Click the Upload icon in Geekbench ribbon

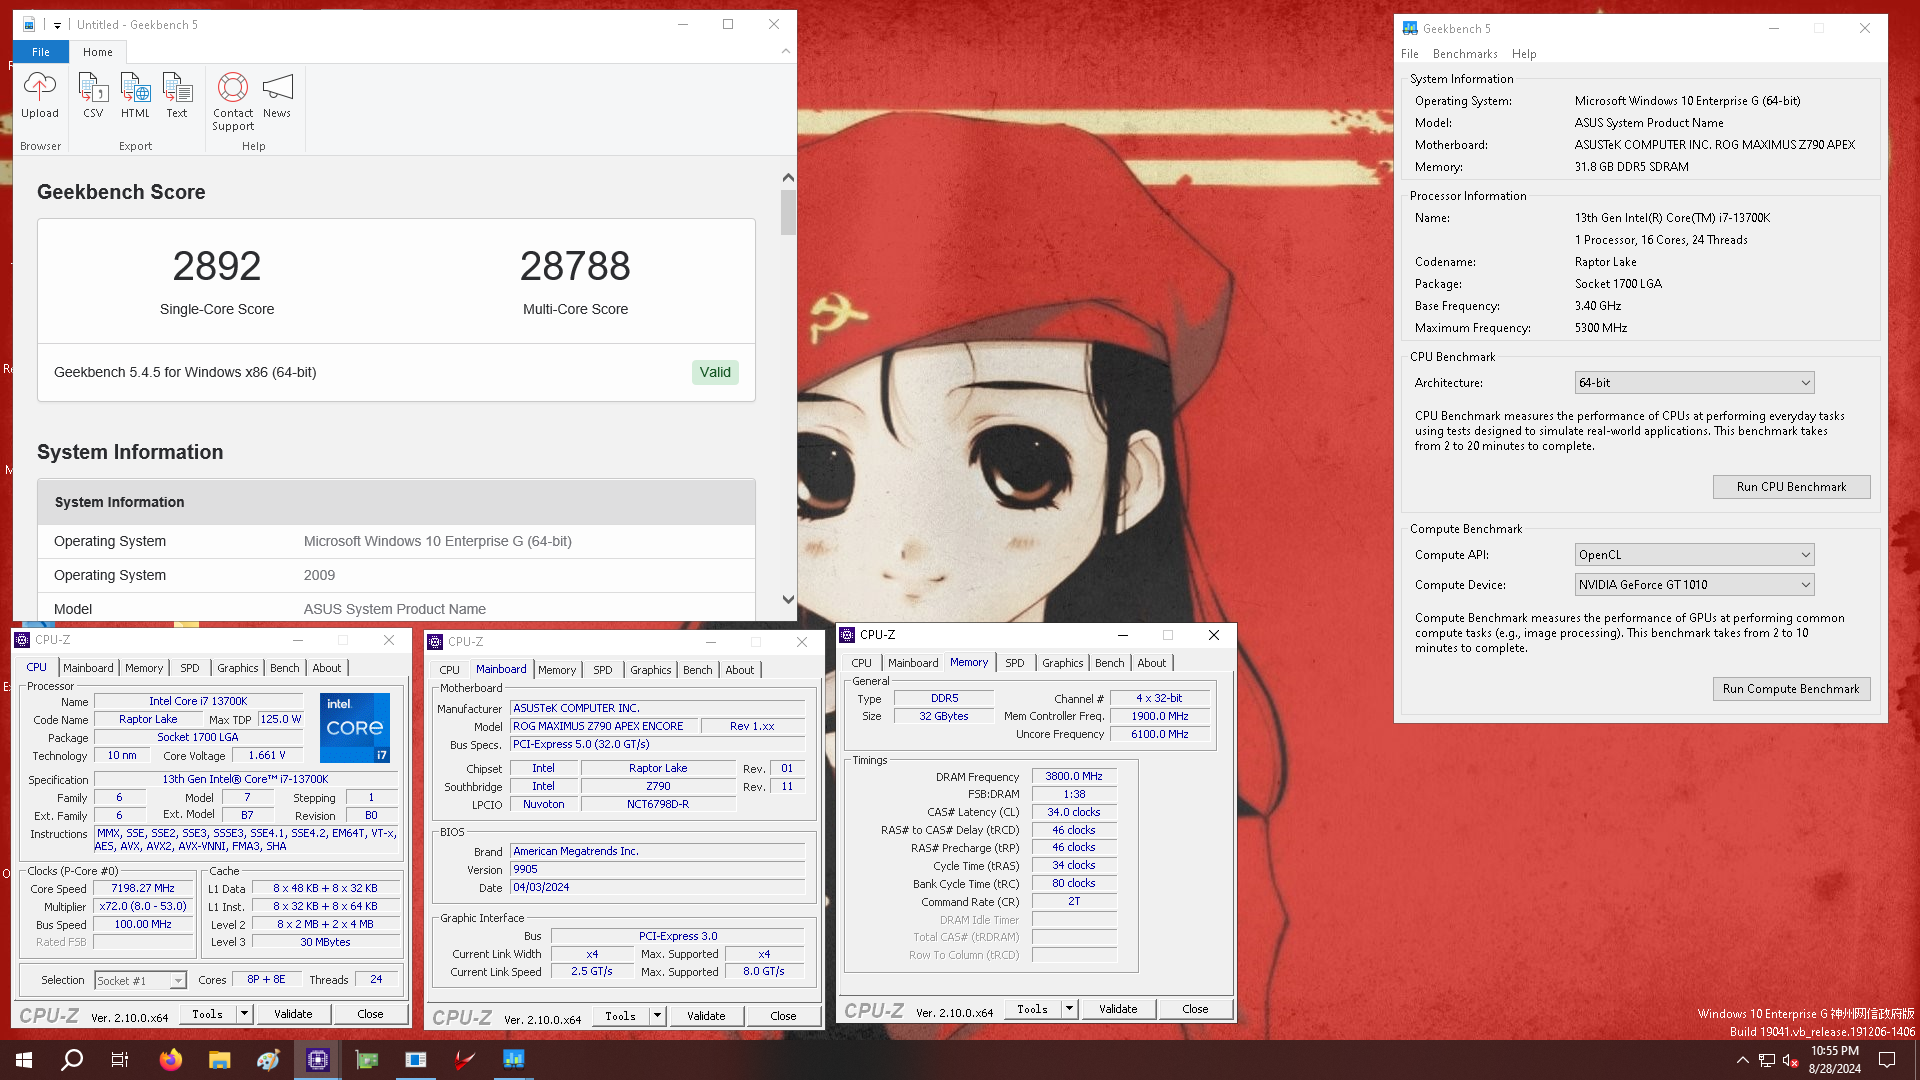[x=40, y=96]
